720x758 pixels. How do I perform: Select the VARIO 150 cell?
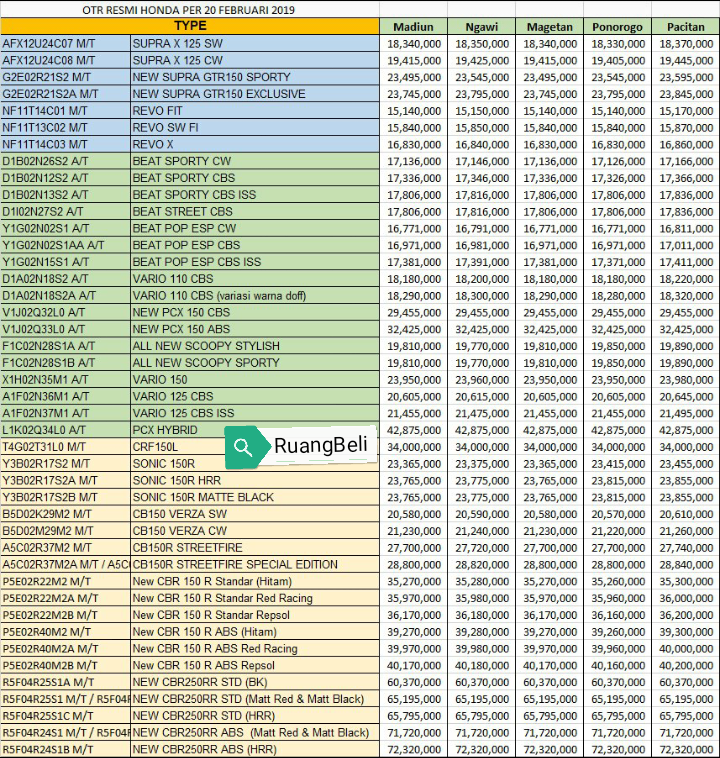tap(255, 379)
